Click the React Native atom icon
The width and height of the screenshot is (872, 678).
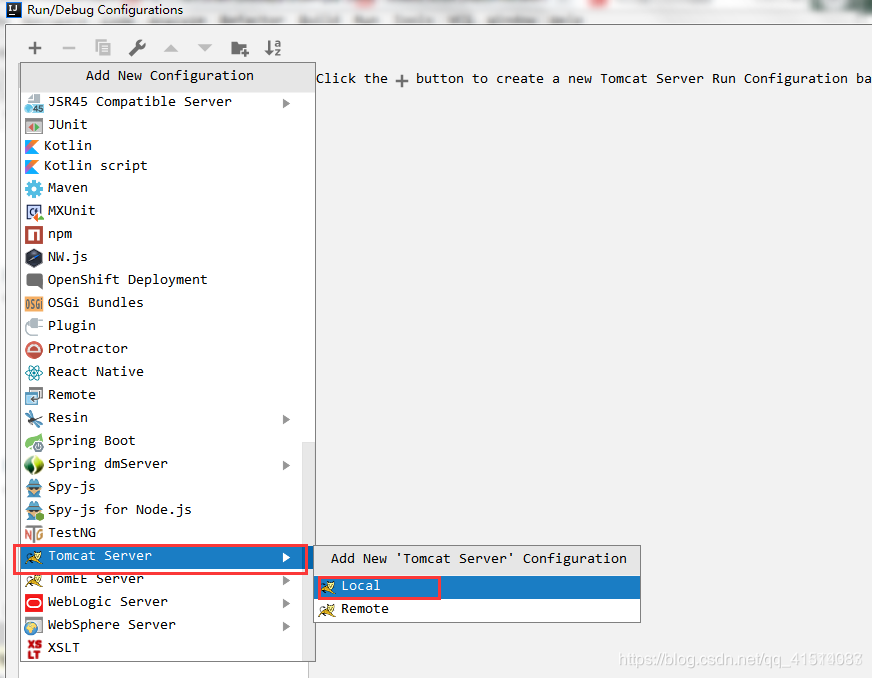click(34, 373)
